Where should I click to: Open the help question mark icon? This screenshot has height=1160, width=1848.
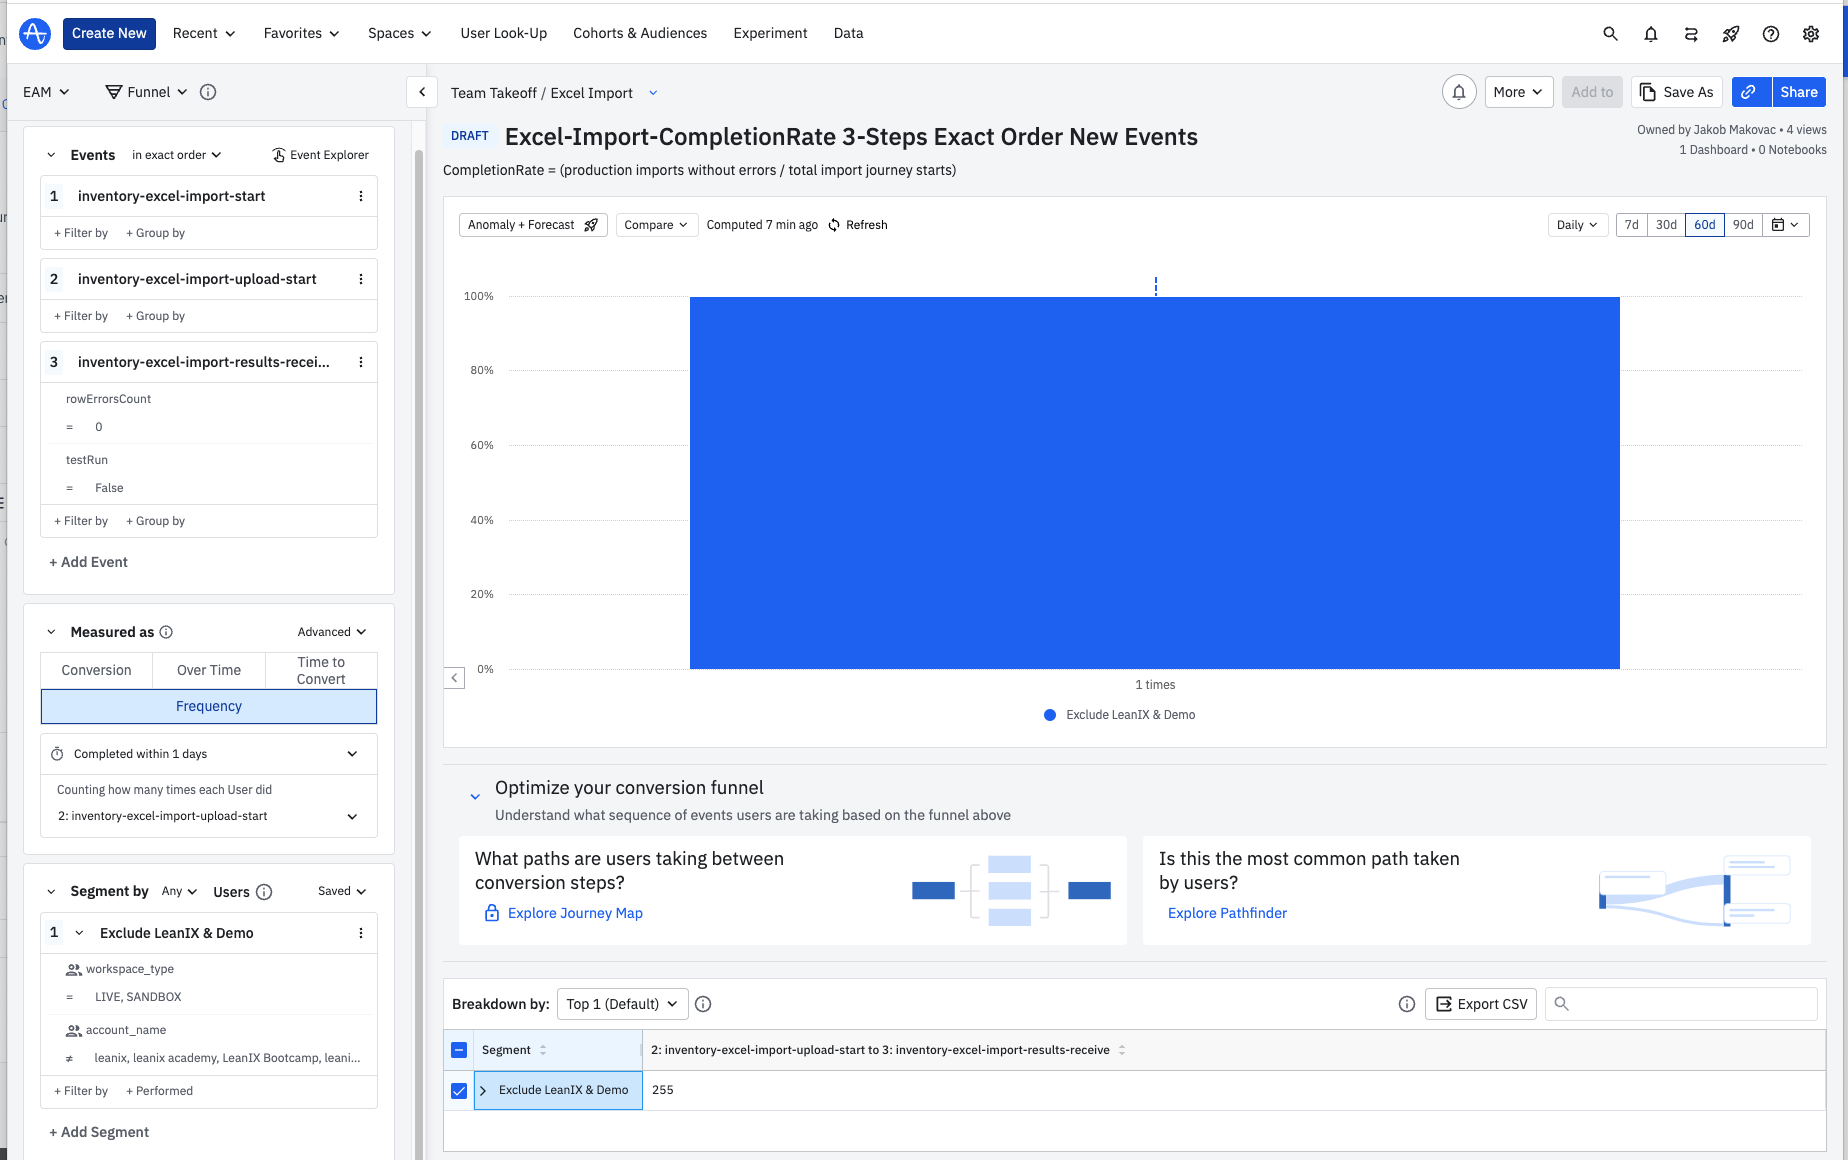pyautogui.click(x=1770, y=33)
